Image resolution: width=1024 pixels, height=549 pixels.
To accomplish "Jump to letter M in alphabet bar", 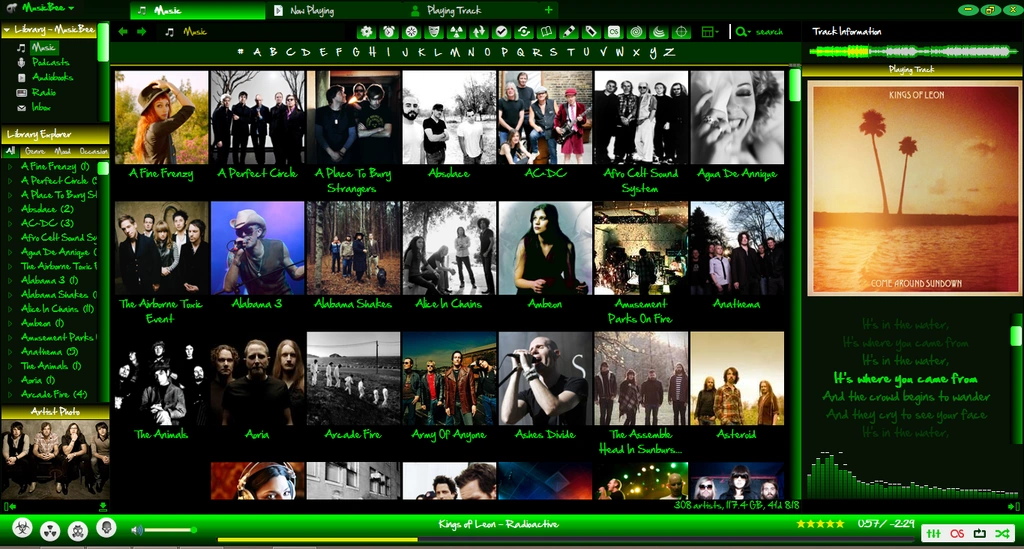I will (455, 52).
